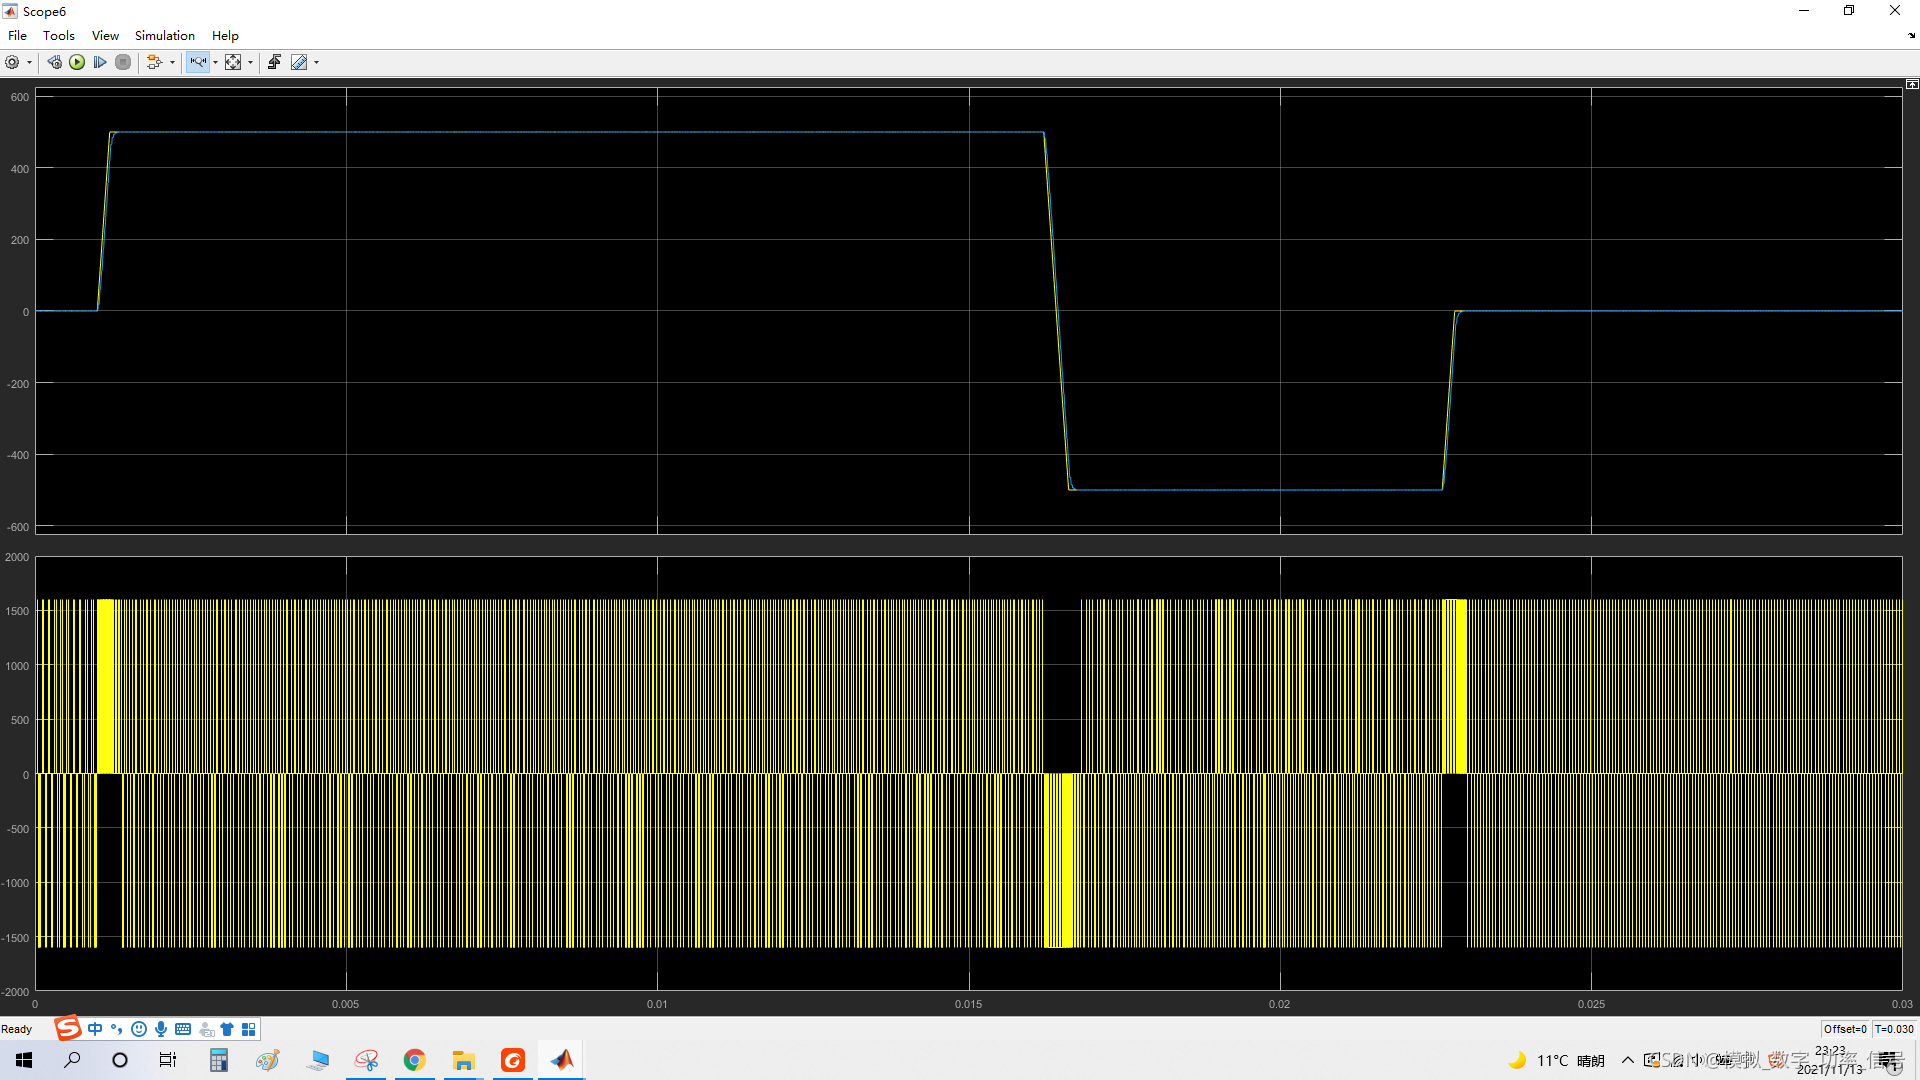Expand the zoom tool dropdown arrow

(216, 62)
